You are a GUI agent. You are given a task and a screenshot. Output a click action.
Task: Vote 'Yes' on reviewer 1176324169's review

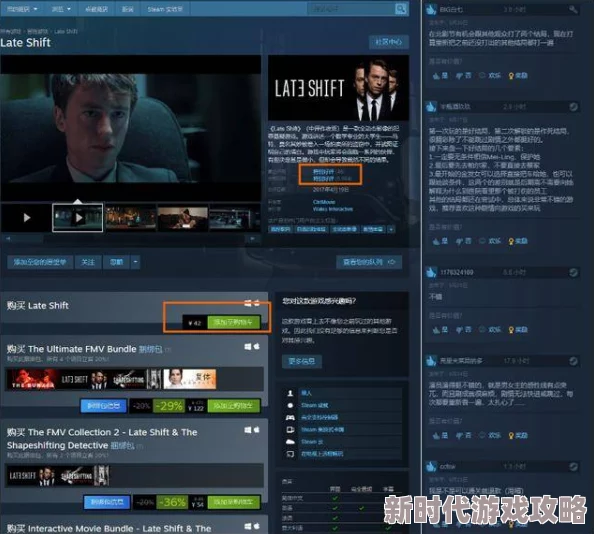coord(440,330)
